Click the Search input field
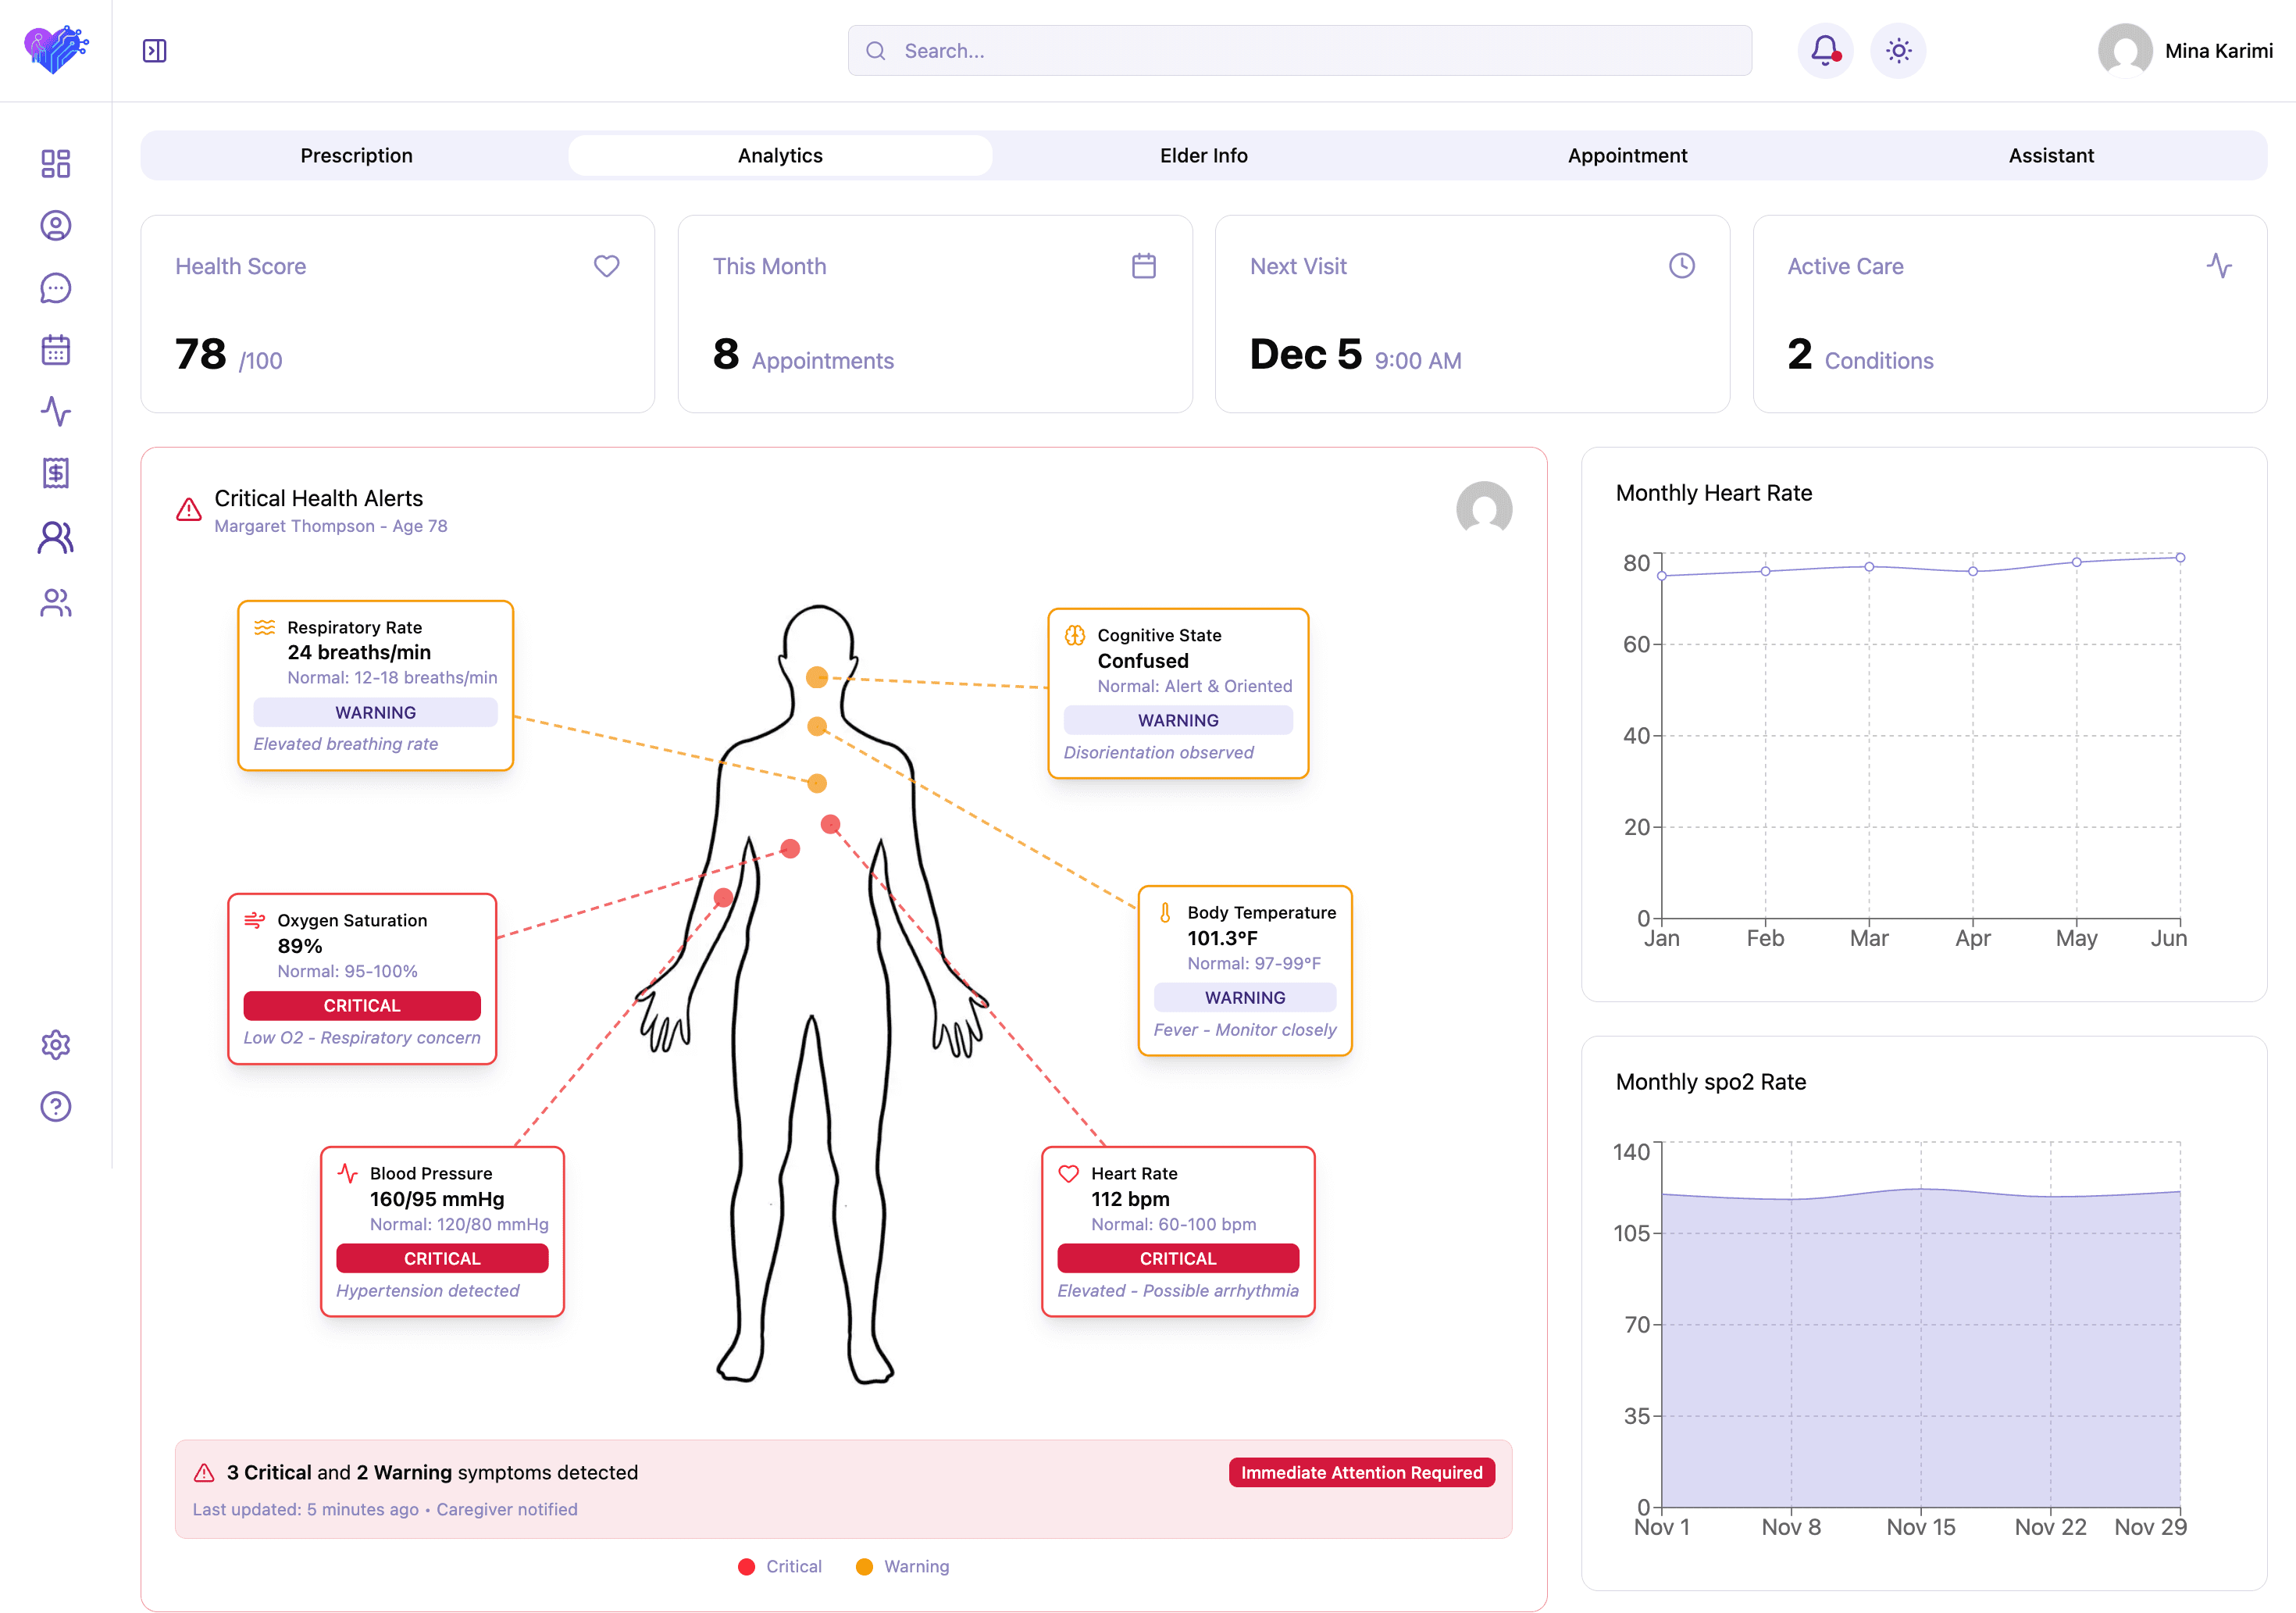Screen dimensions: 2296x1613 [1299, 51]
